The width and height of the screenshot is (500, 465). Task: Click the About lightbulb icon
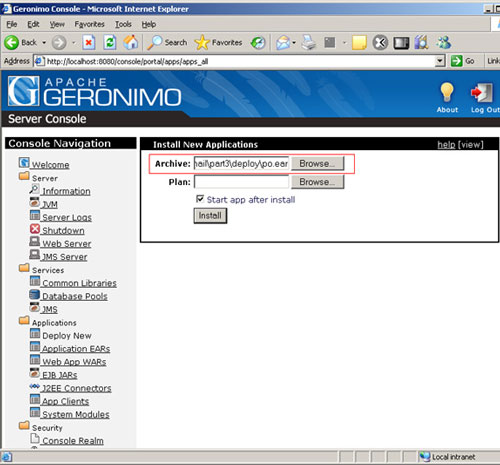(447, 92)
